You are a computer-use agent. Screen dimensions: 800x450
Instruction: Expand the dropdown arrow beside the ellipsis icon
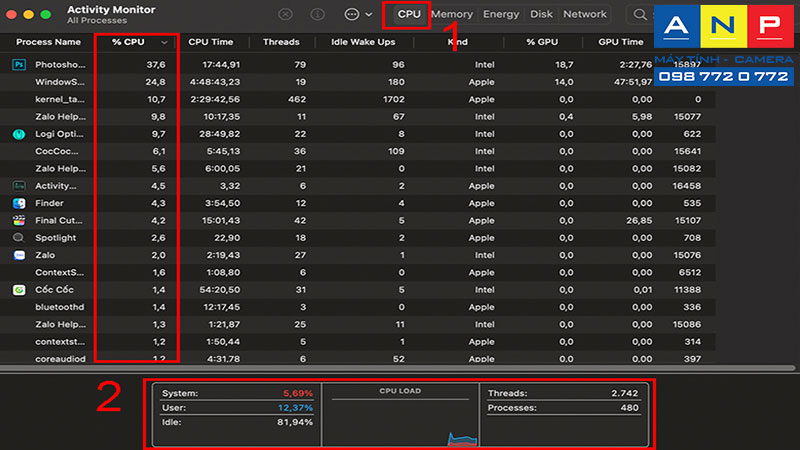click(x=368, y=15)
